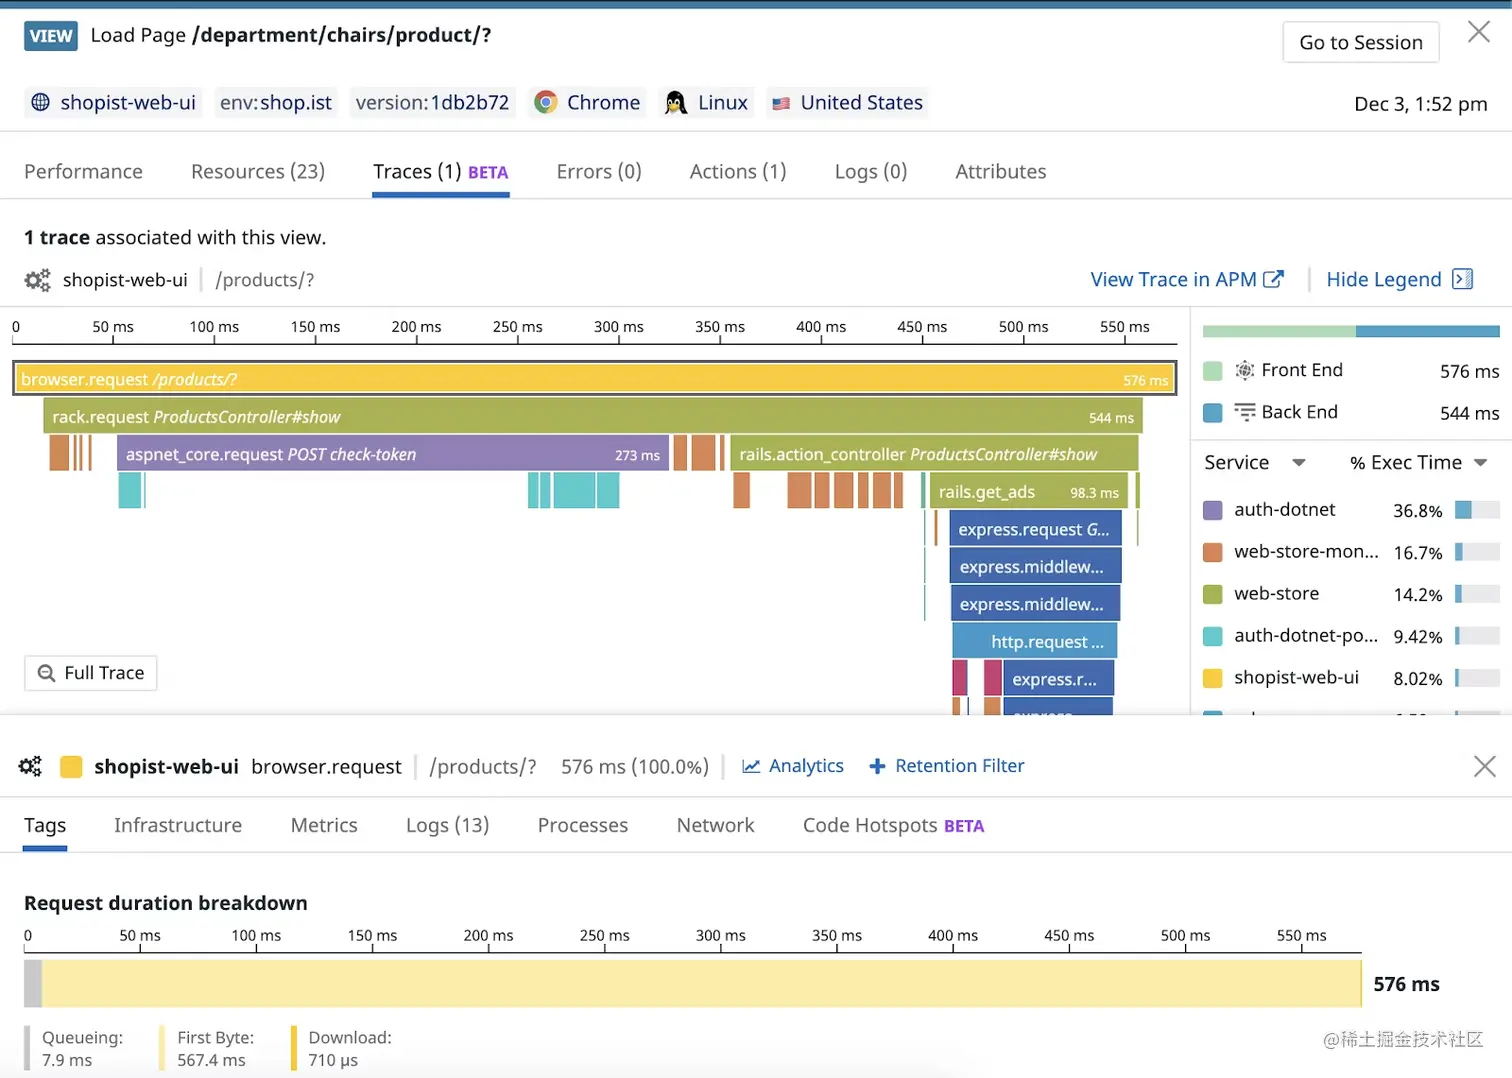Open the Logs (13) tab

pos(447,825)
